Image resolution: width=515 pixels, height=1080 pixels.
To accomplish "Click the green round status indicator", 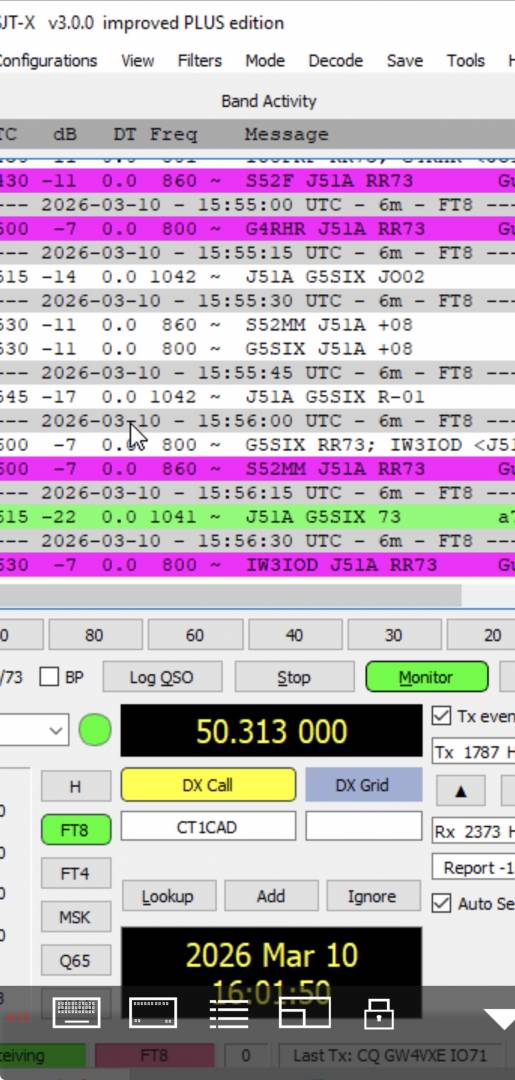I will pos(95,730).
